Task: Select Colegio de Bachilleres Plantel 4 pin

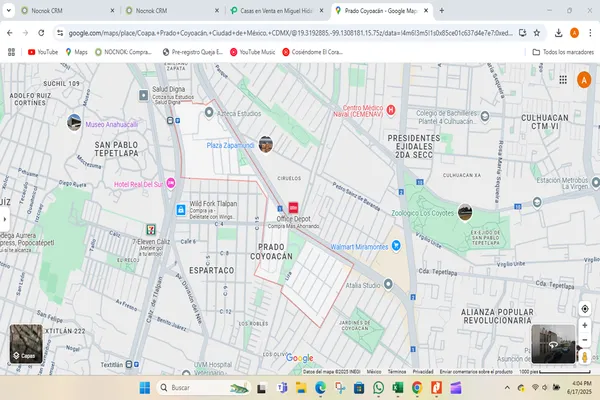Action: pos(485,116)
